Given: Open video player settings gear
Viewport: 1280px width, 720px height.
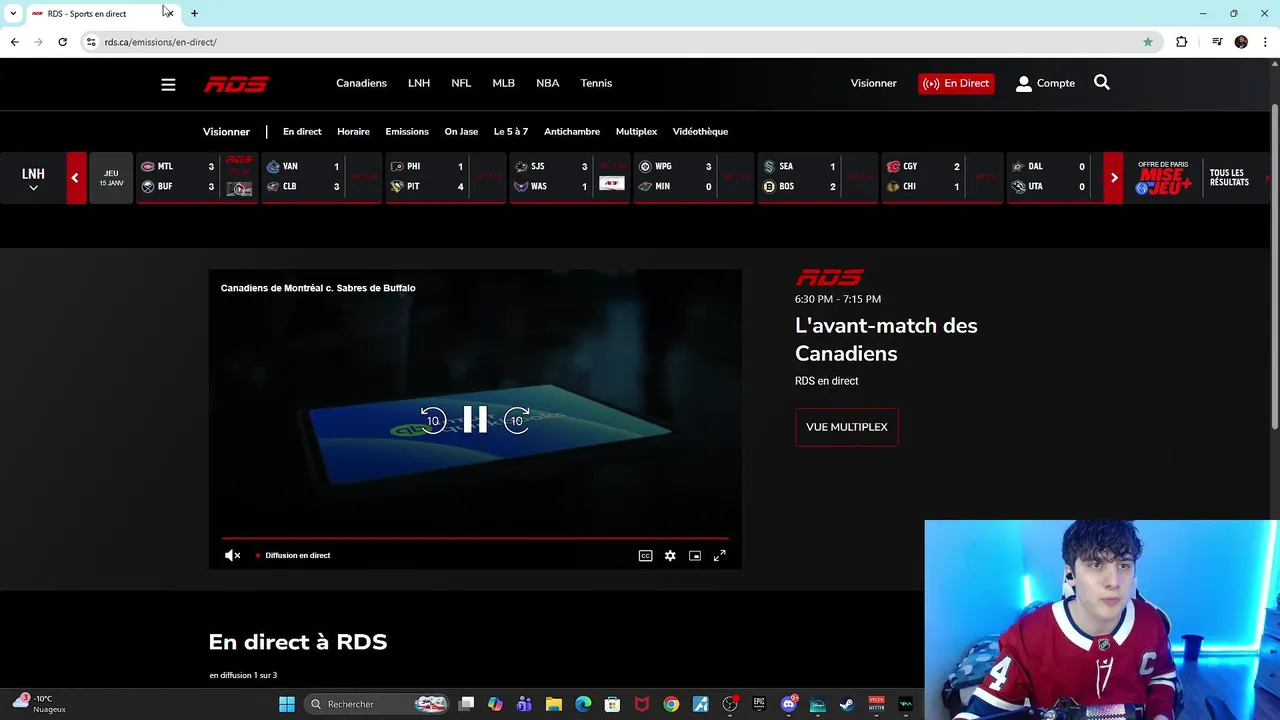Looking at the screenshot, I should [670, 556].
